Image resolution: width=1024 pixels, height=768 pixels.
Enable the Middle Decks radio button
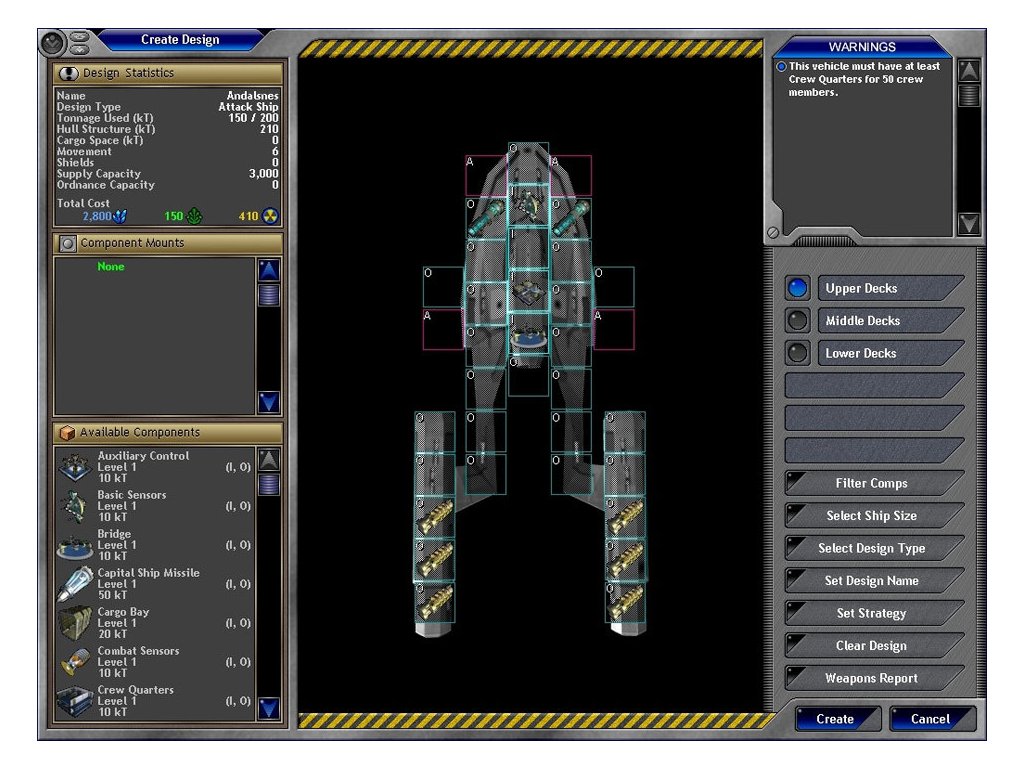798,321
